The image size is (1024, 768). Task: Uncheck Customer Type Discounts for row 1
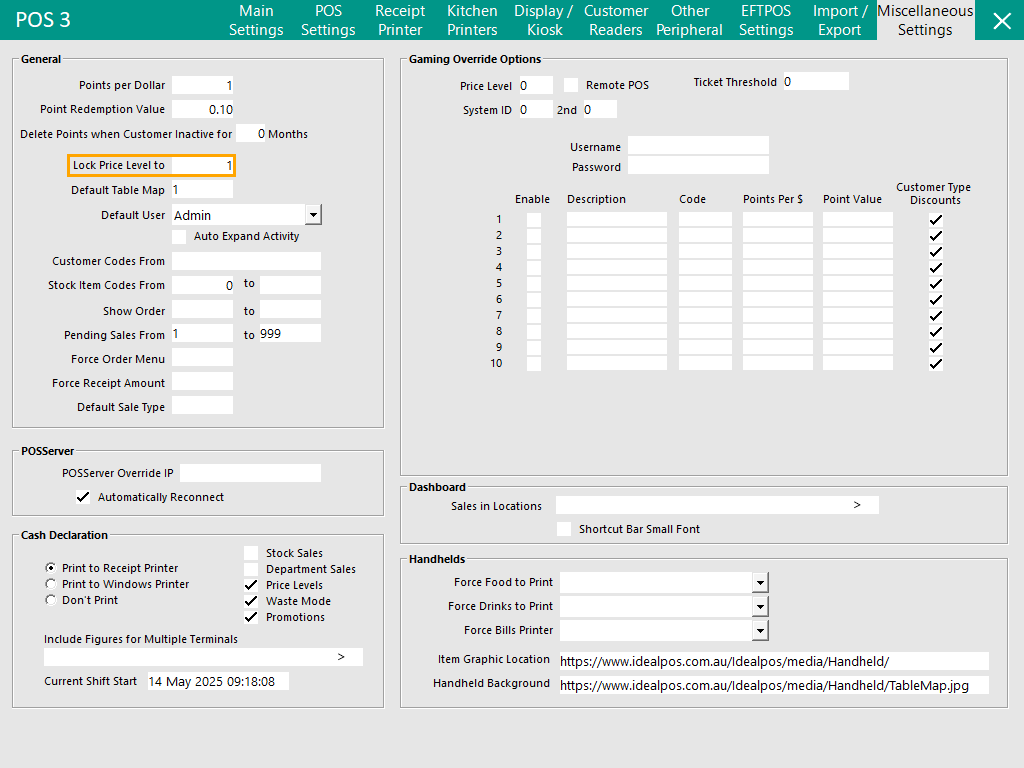936,219
